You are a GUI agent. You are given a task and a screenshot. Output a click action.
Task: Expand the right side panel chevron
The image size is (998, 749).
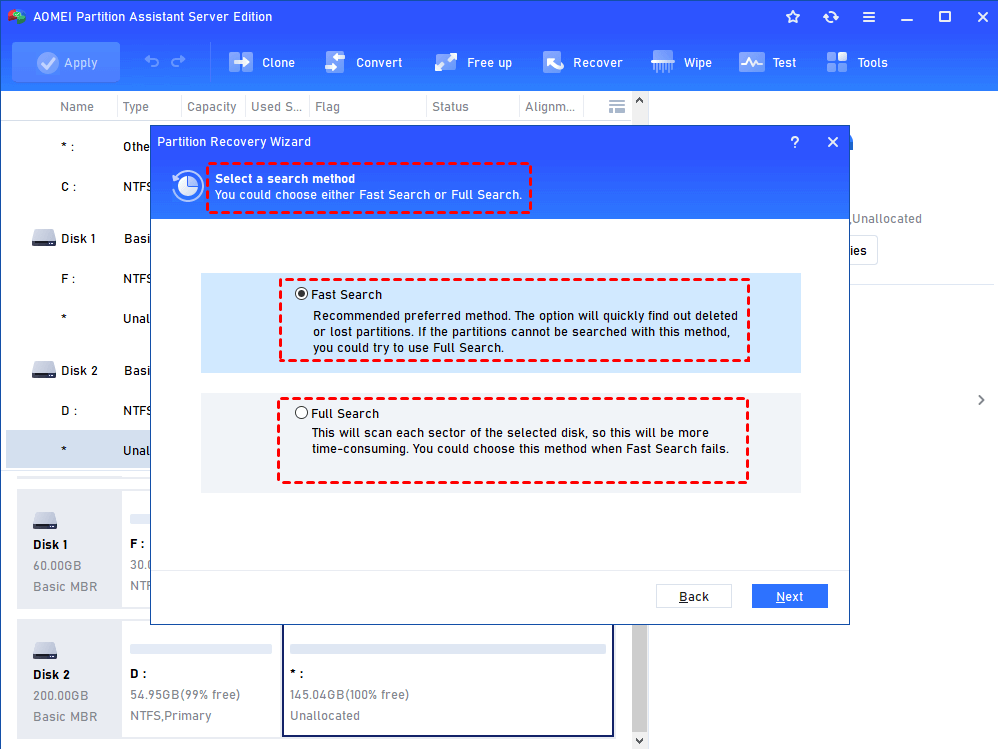pos(981,400)
